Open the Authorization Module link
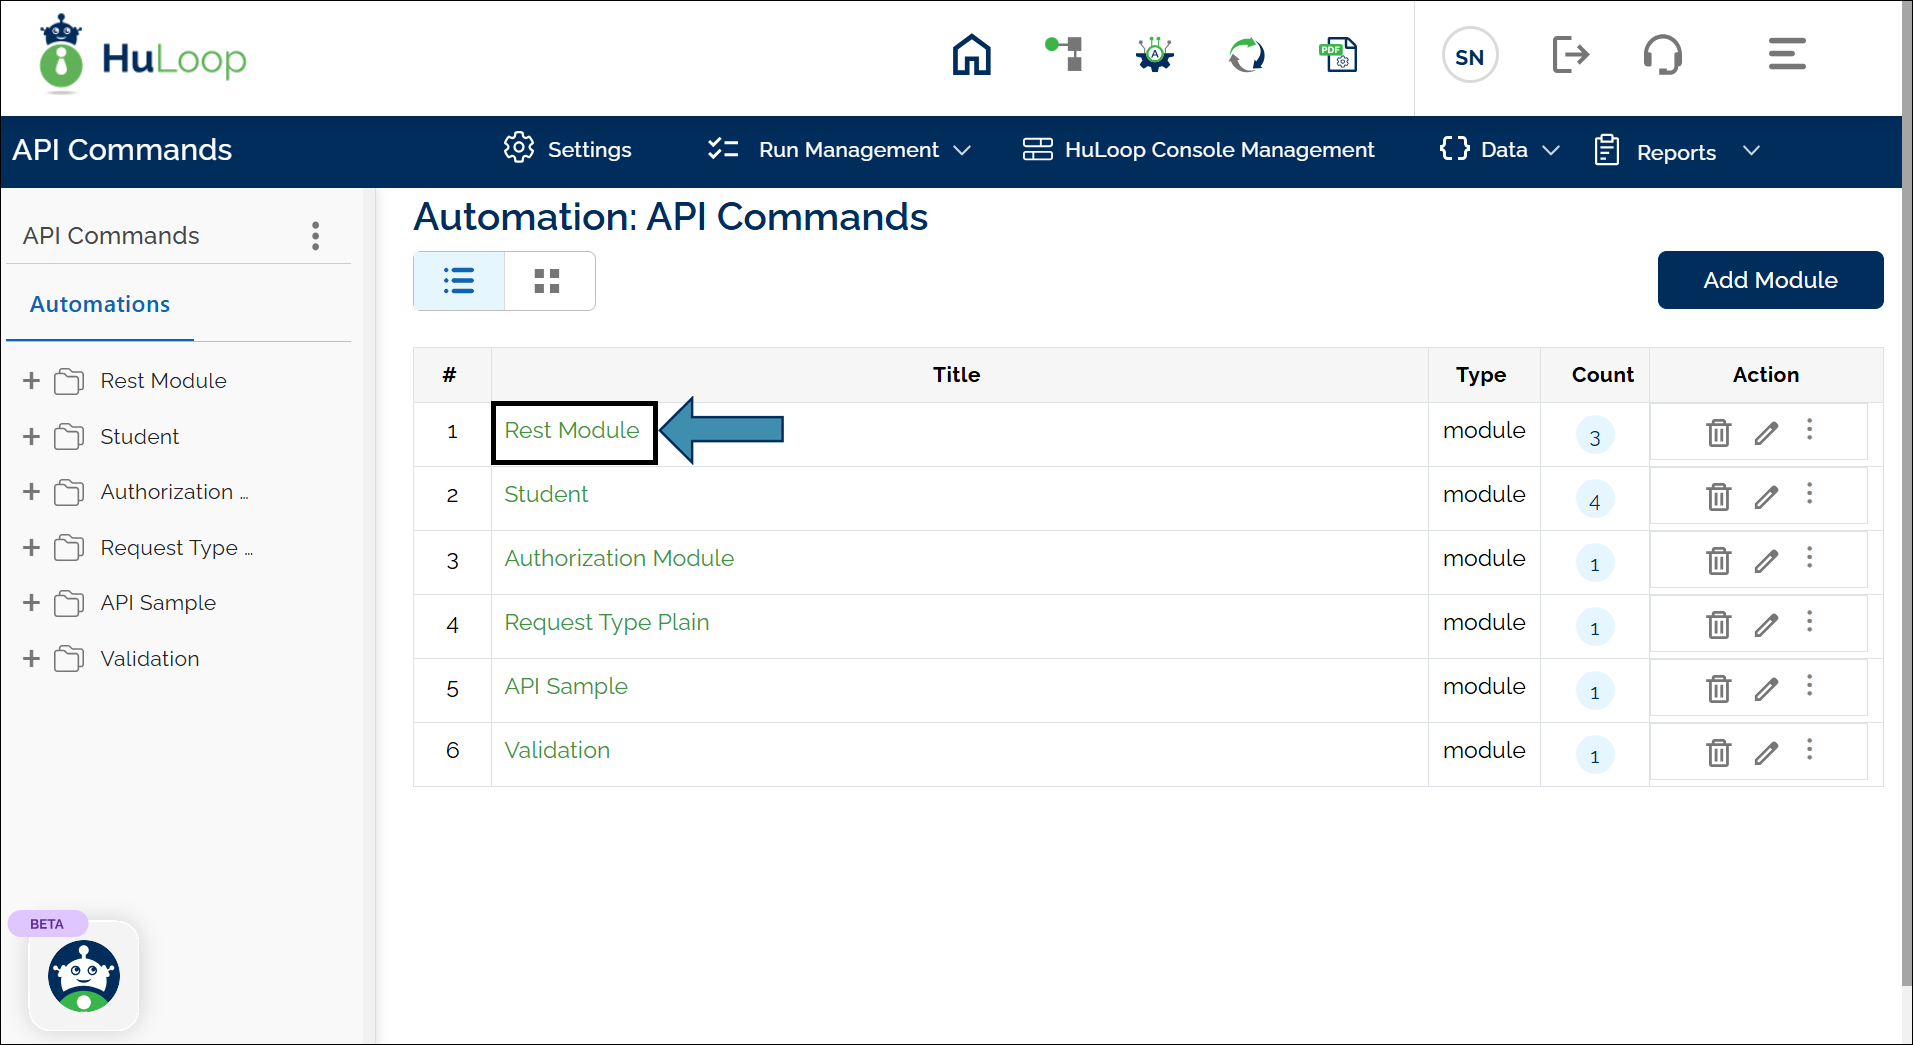The width and height of the screenshot is (1913, 1045). tap(618, 558)
